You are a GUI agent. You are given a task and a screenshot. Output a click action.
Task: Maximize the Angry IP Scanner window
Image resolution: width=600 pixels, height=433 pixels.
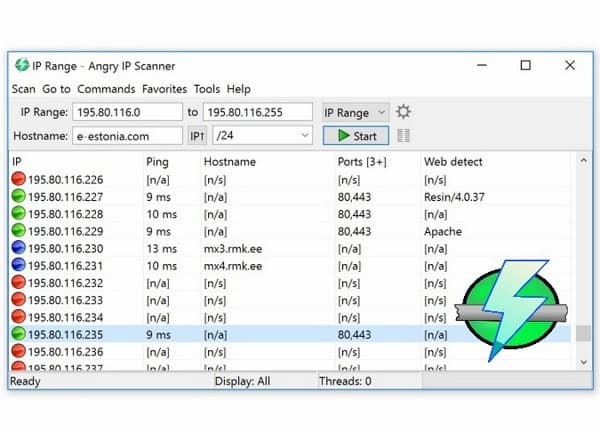525,65
